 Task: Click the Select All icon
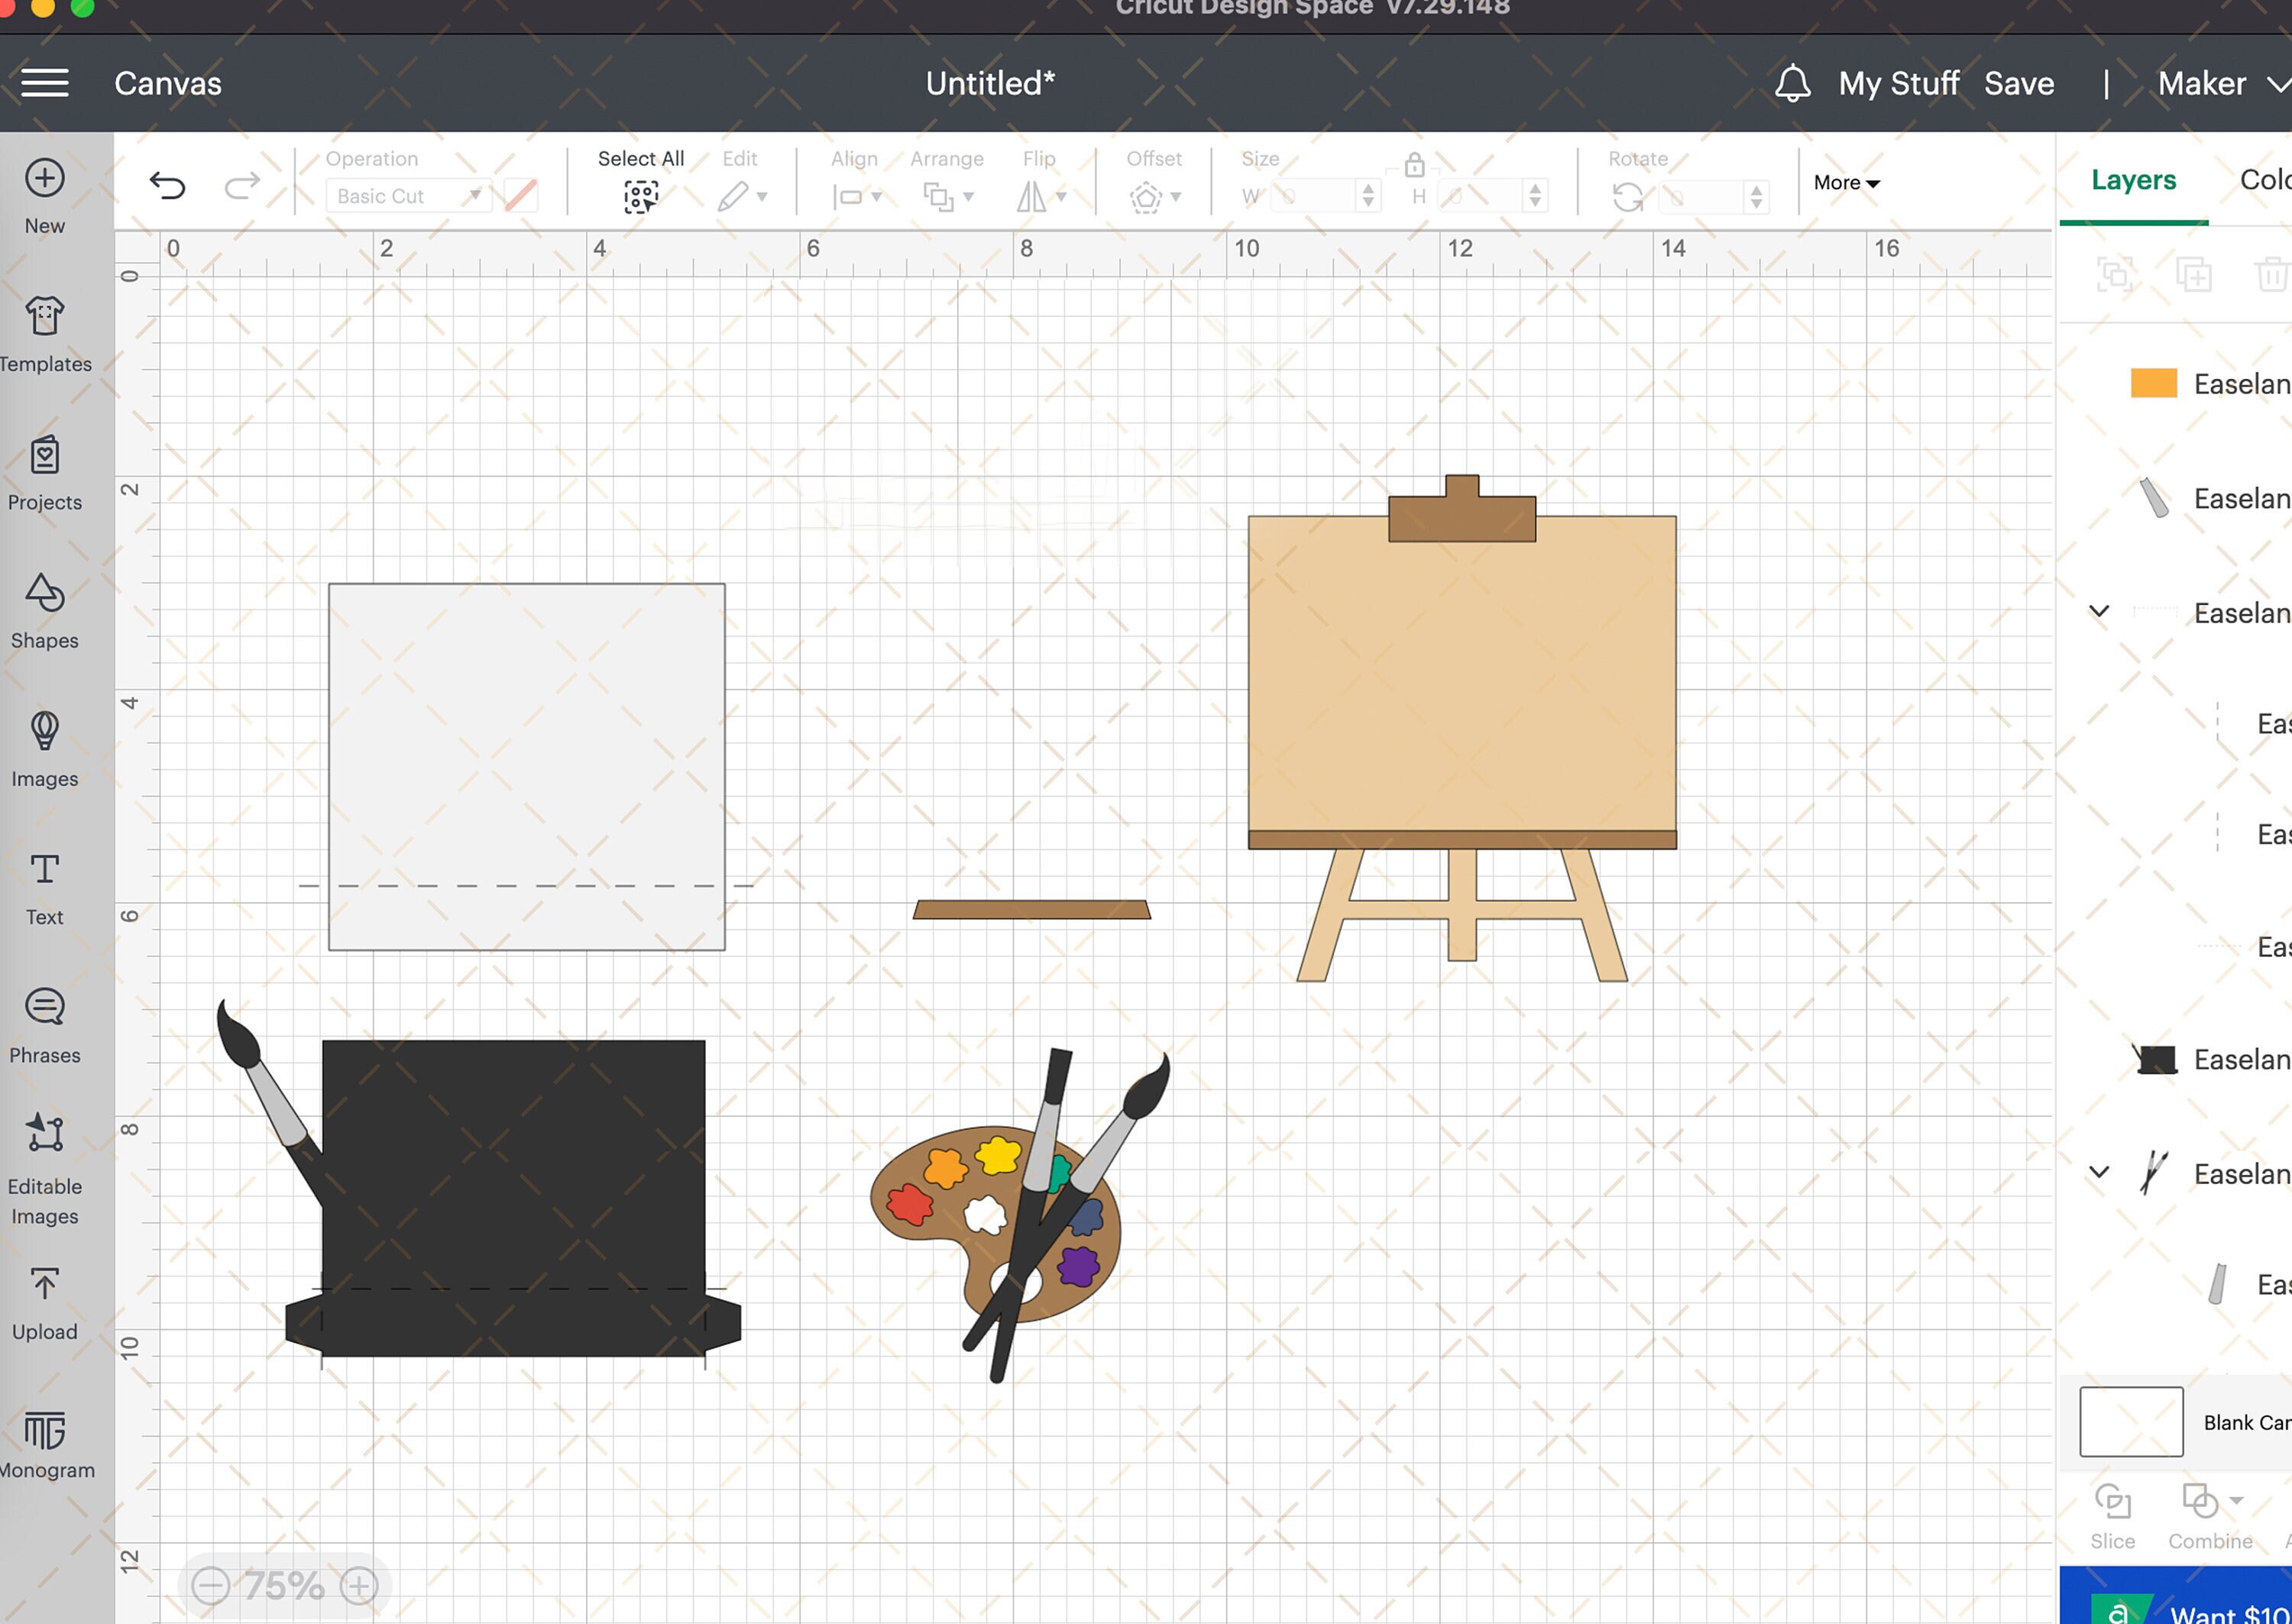pyautogui.click(x=641, y=196)
